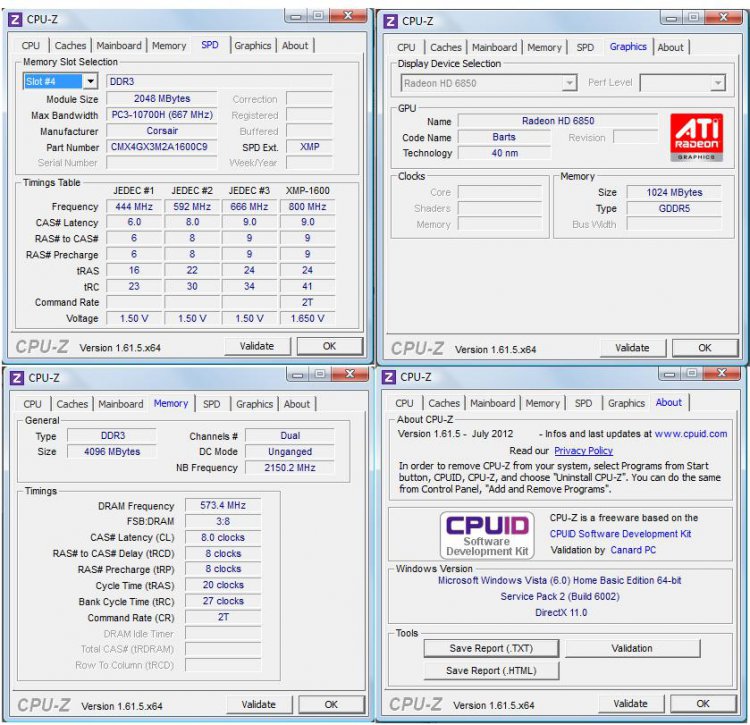The width and height of the screenshot is (750, 725).
Task: Open Caches tab in the Memory window
Action: [72, 404]
